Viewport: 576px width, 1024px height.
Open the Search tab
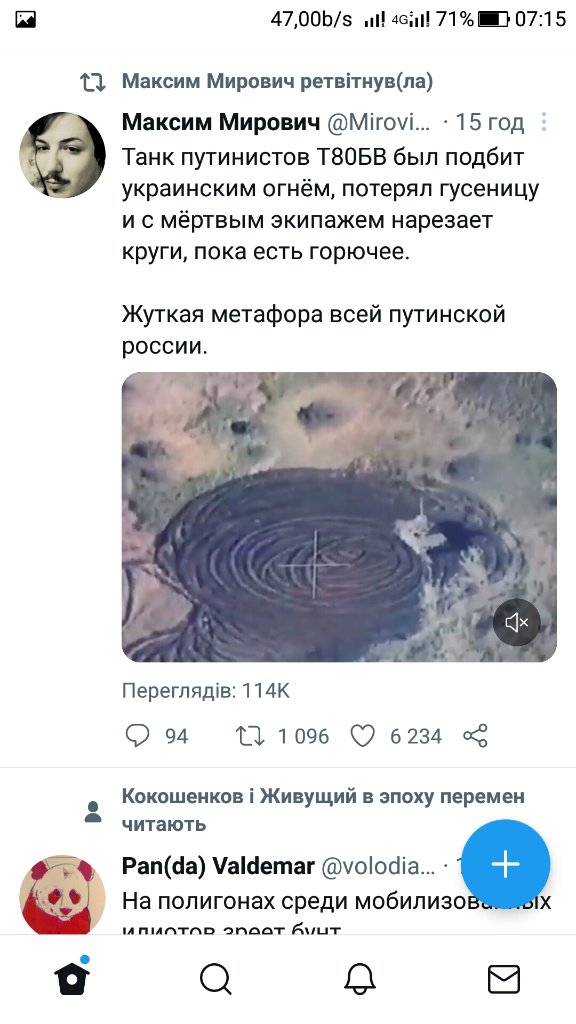216,980
